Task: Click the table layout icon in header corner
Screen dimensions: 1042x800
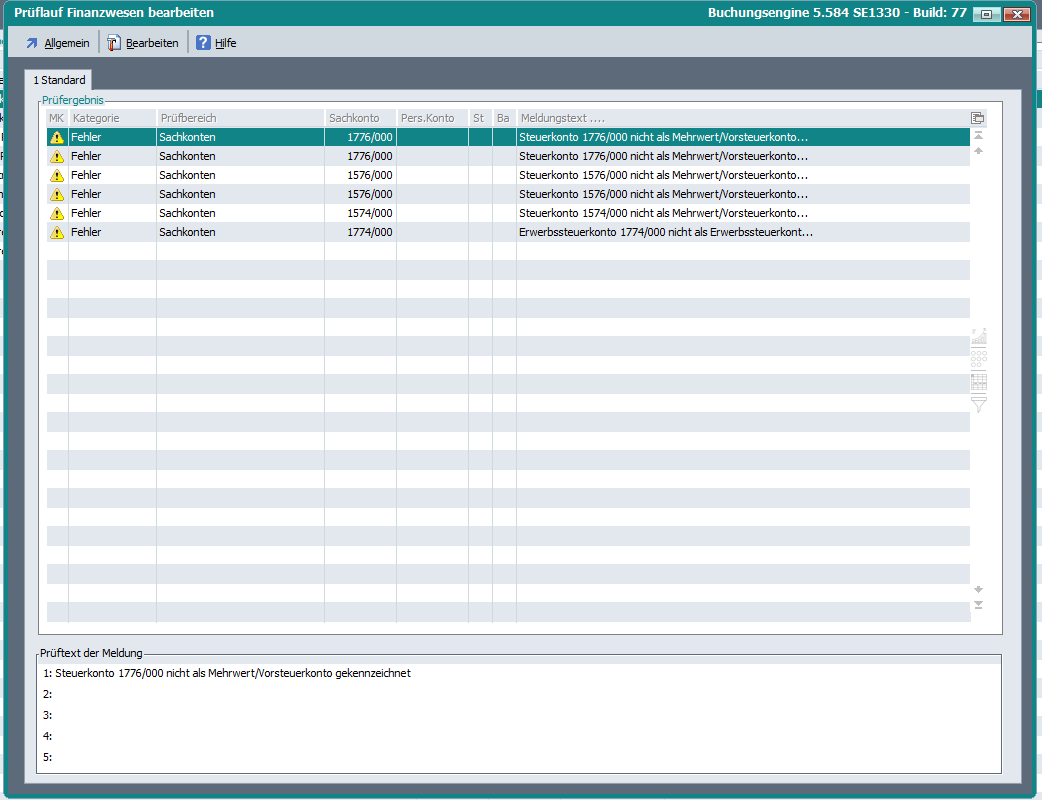Action: (978, 118)
